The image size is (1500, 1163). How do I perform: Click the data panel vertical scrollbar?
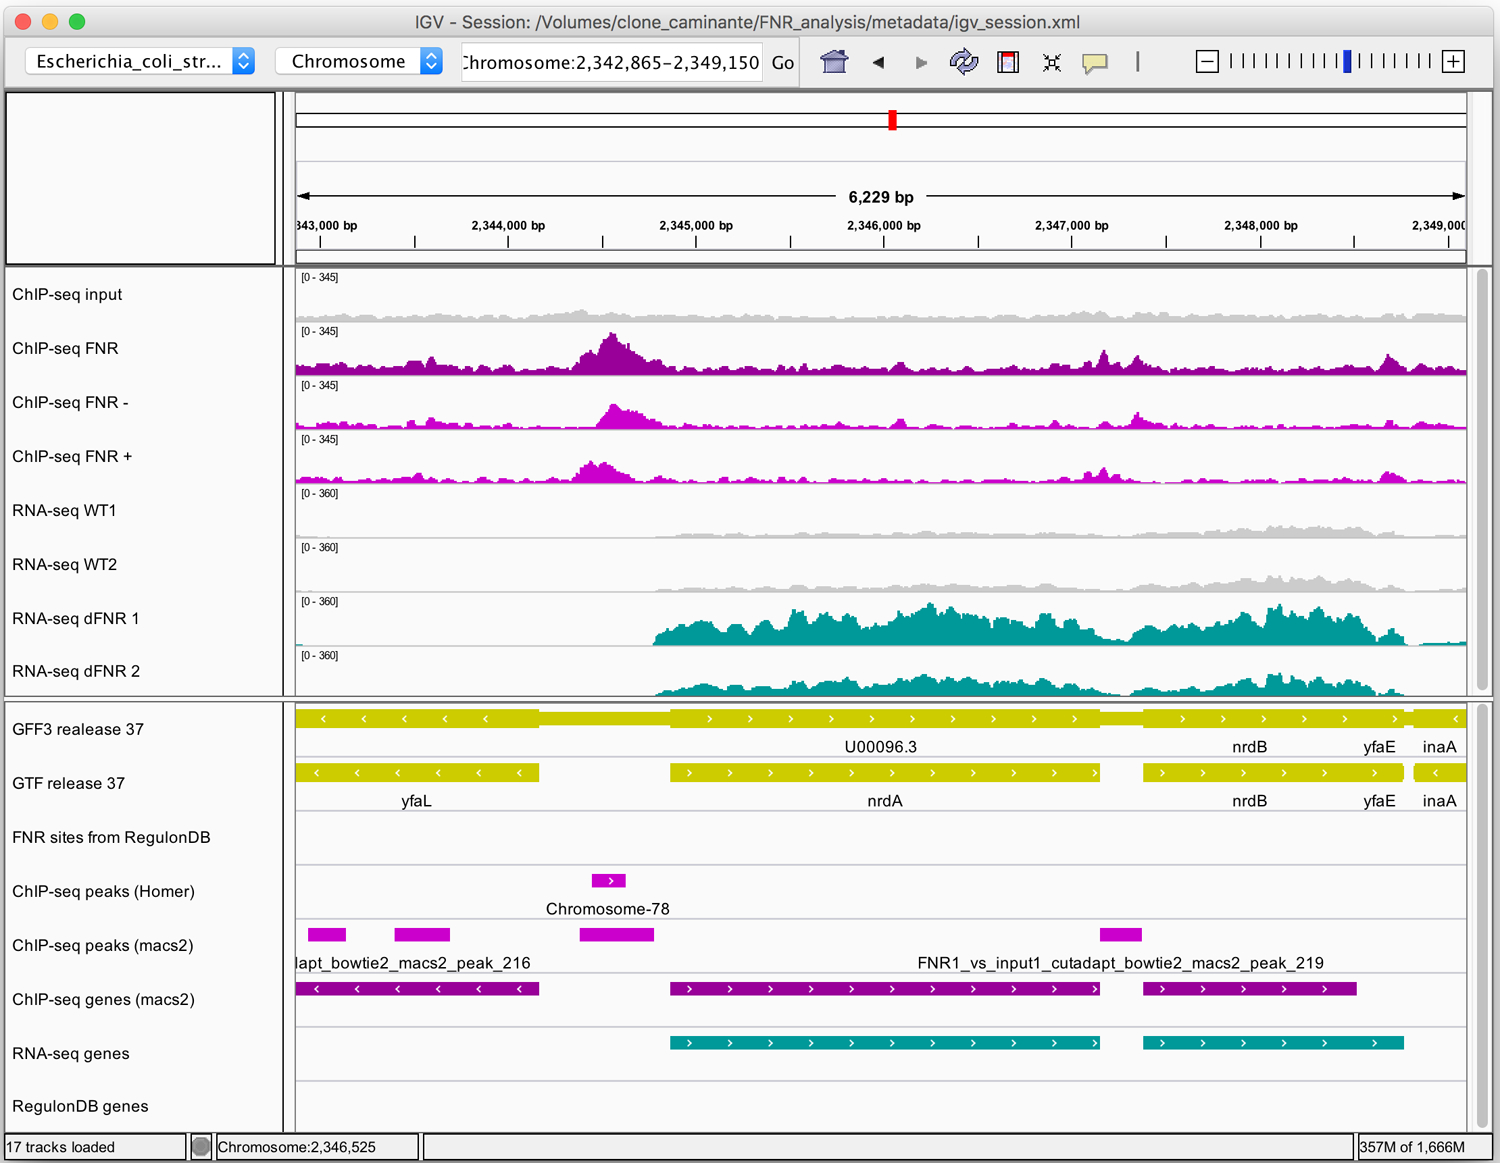[1482, 481]
